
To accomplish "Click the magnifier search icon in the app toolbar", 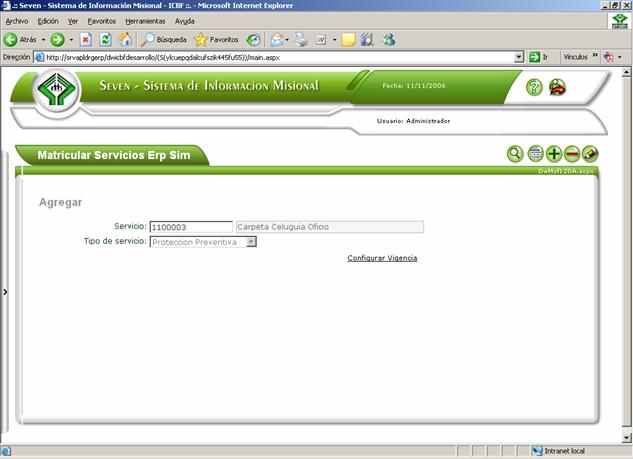I will click(x=515, y=154).
